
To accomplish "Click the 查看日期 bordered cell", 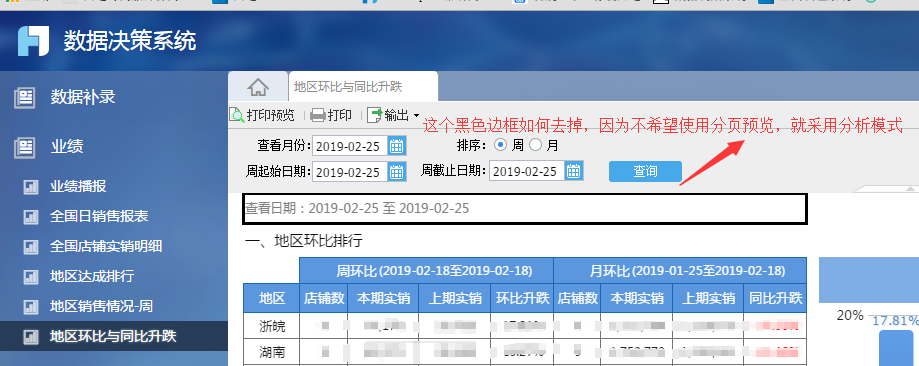I will click(525, 208).
